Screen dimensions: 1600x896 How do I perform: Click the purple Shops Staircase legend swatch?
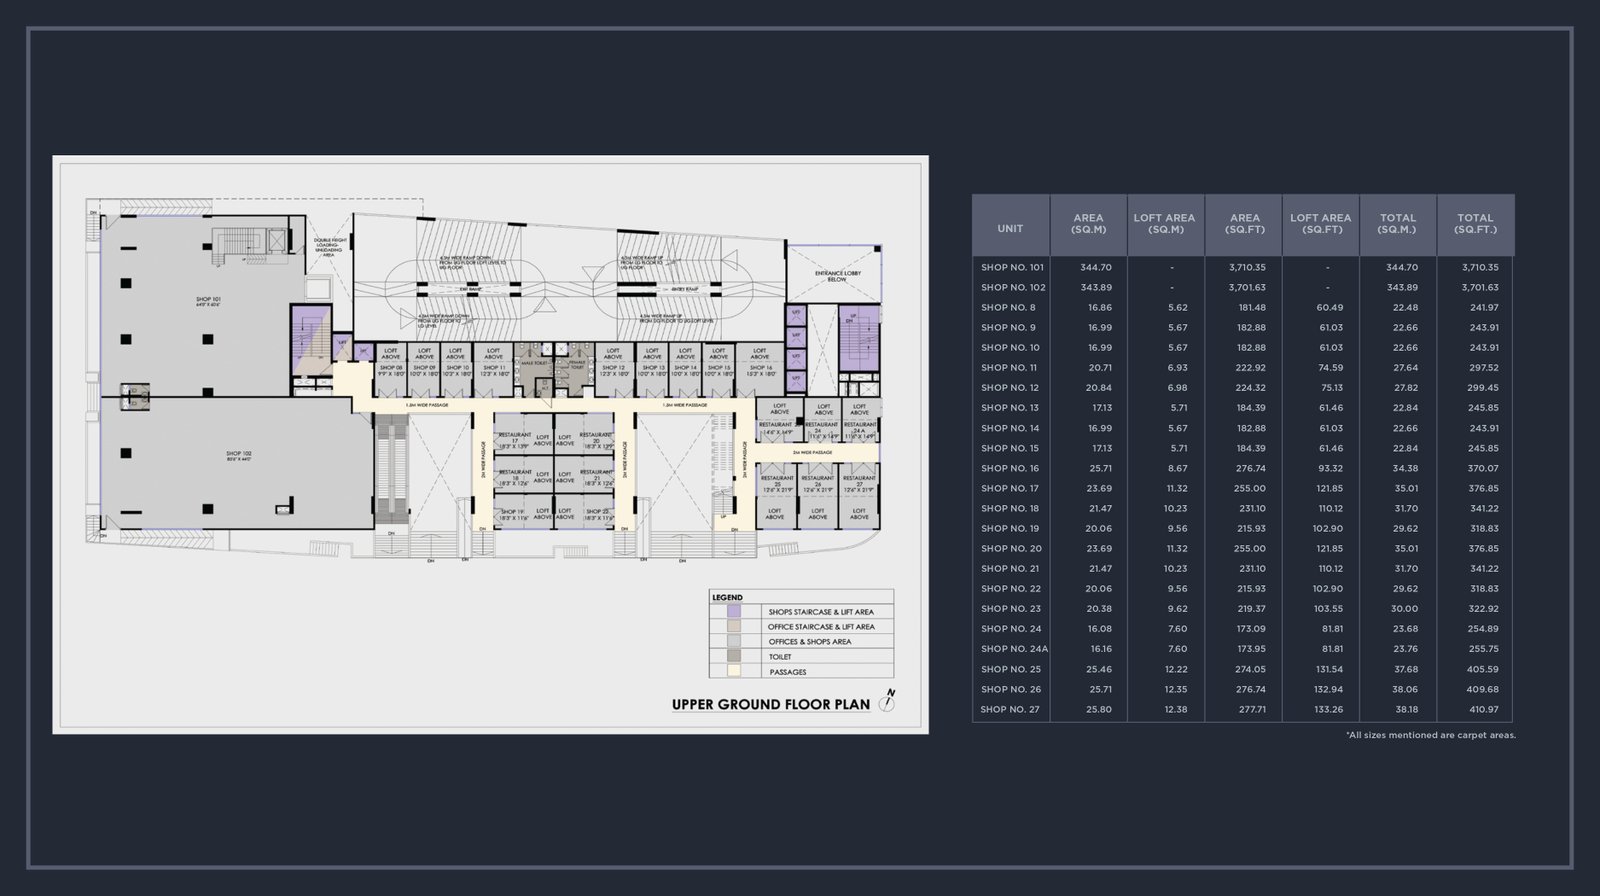tap(733, 611)
